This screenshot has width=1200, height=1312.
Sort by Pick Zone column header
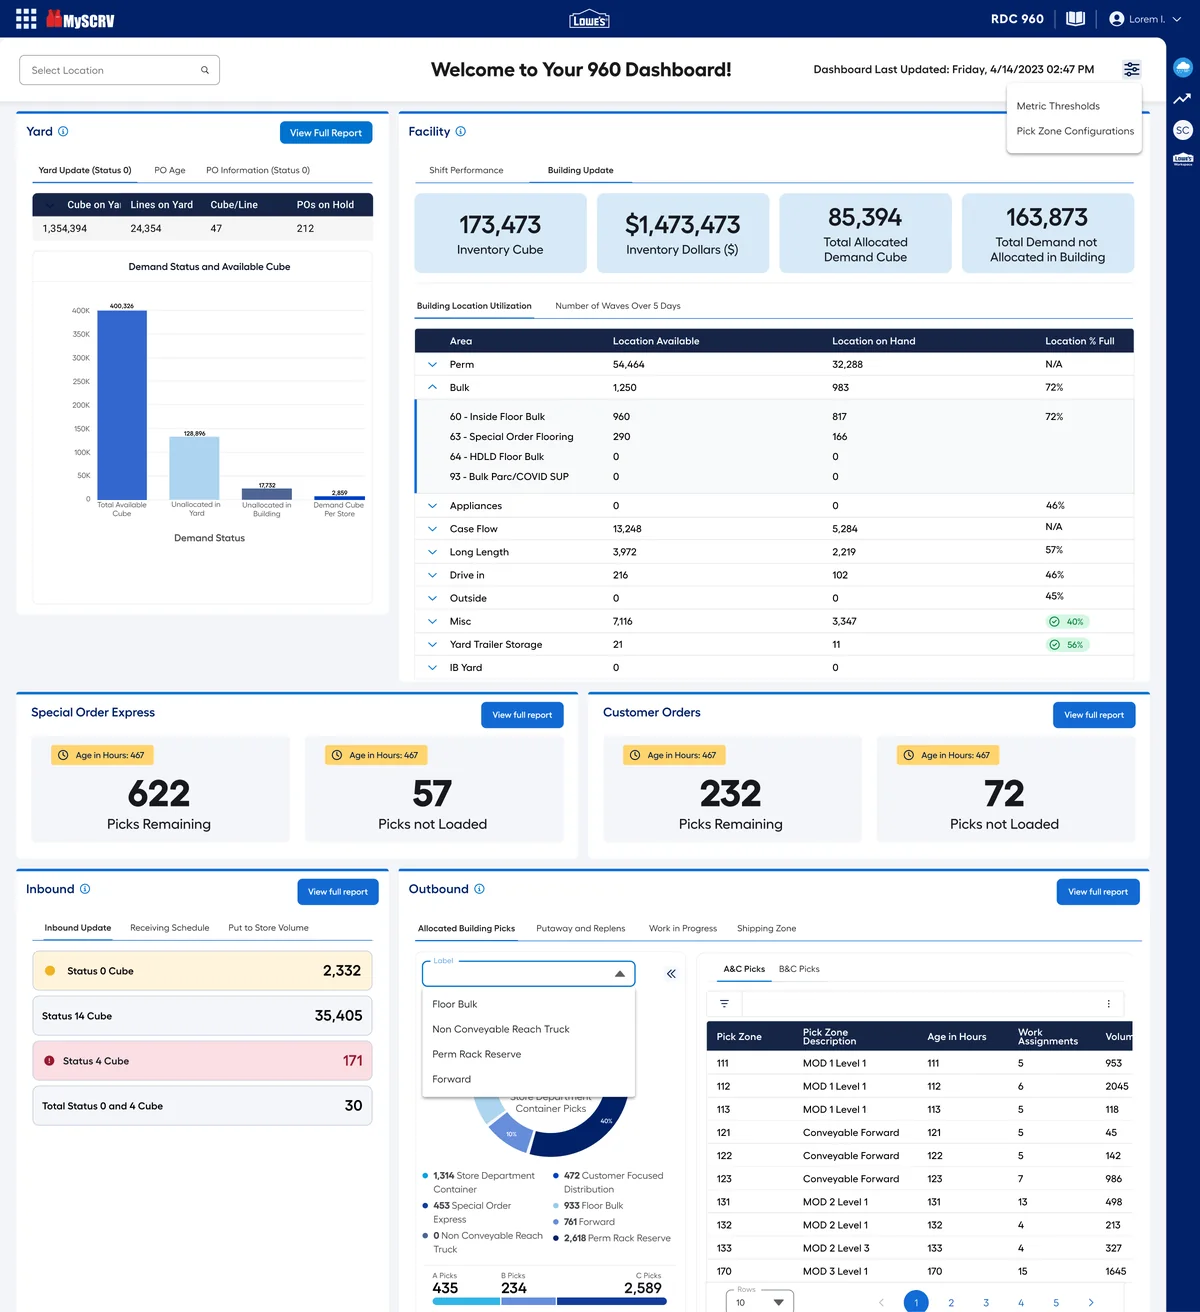pos(739,1037)
